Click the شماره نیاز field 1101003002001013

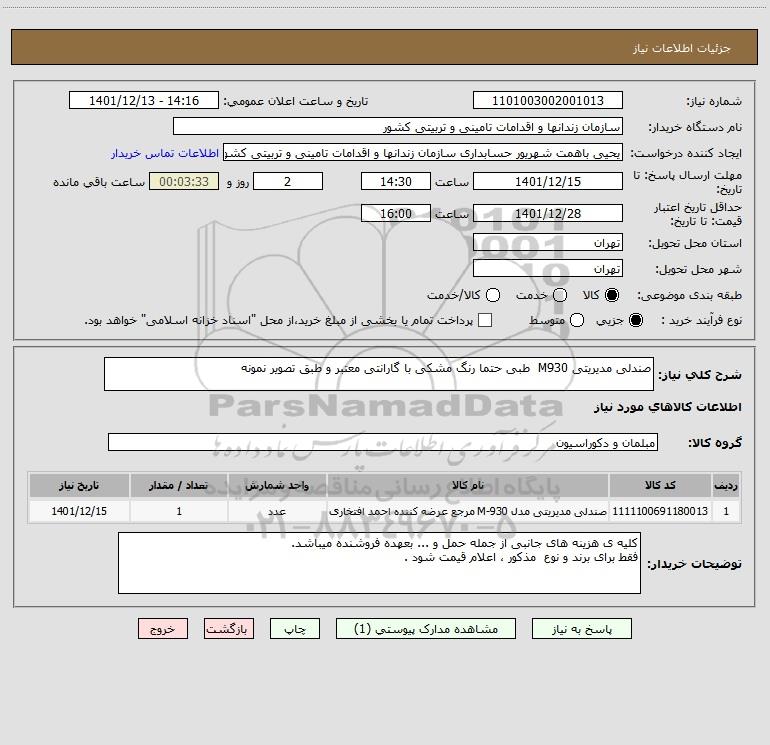point(548,100)
